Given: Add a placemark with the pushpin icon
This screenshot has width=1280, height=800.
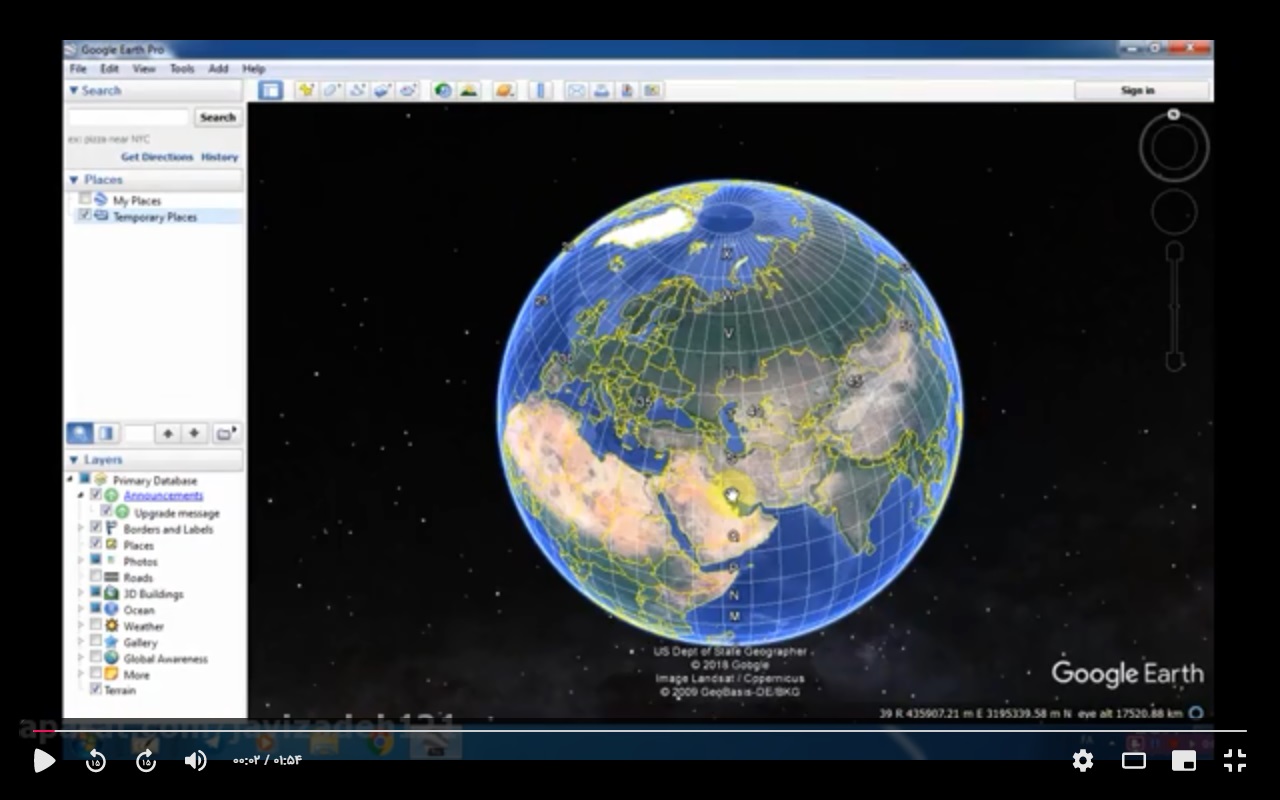Looking at the screenshot, I should [x=305, y=90].
